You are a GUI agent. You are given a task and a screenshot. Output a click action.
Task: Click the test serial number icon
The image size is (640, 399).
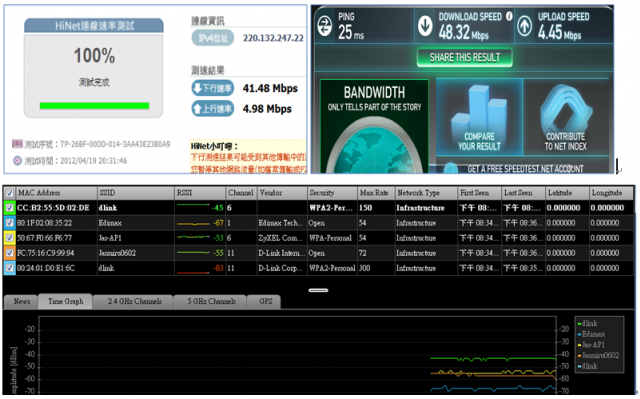click(17, 144)
